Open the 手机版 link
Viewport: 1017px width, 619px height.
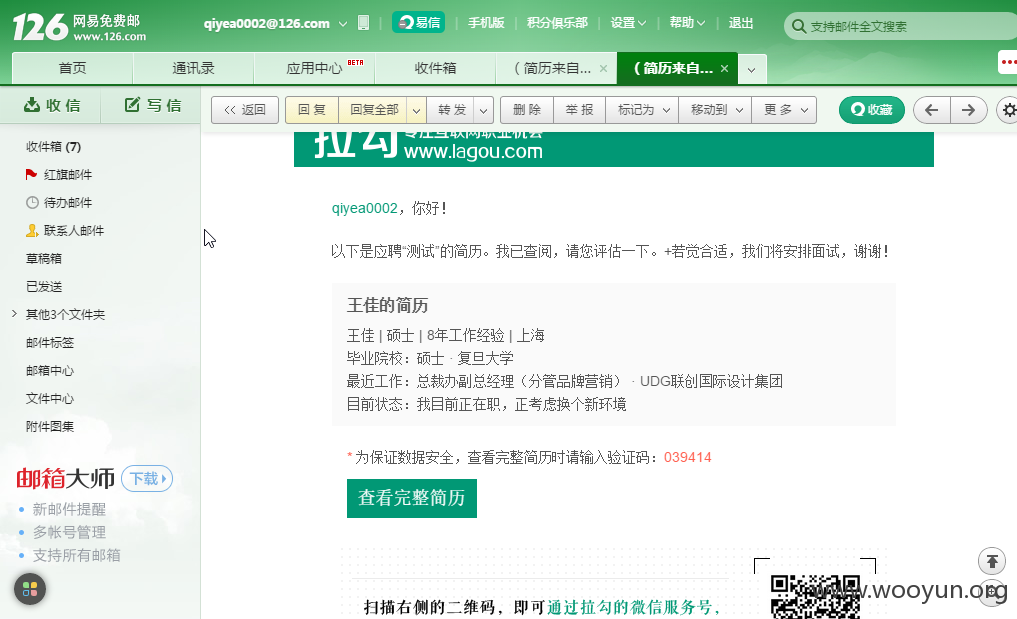(486, 23)
